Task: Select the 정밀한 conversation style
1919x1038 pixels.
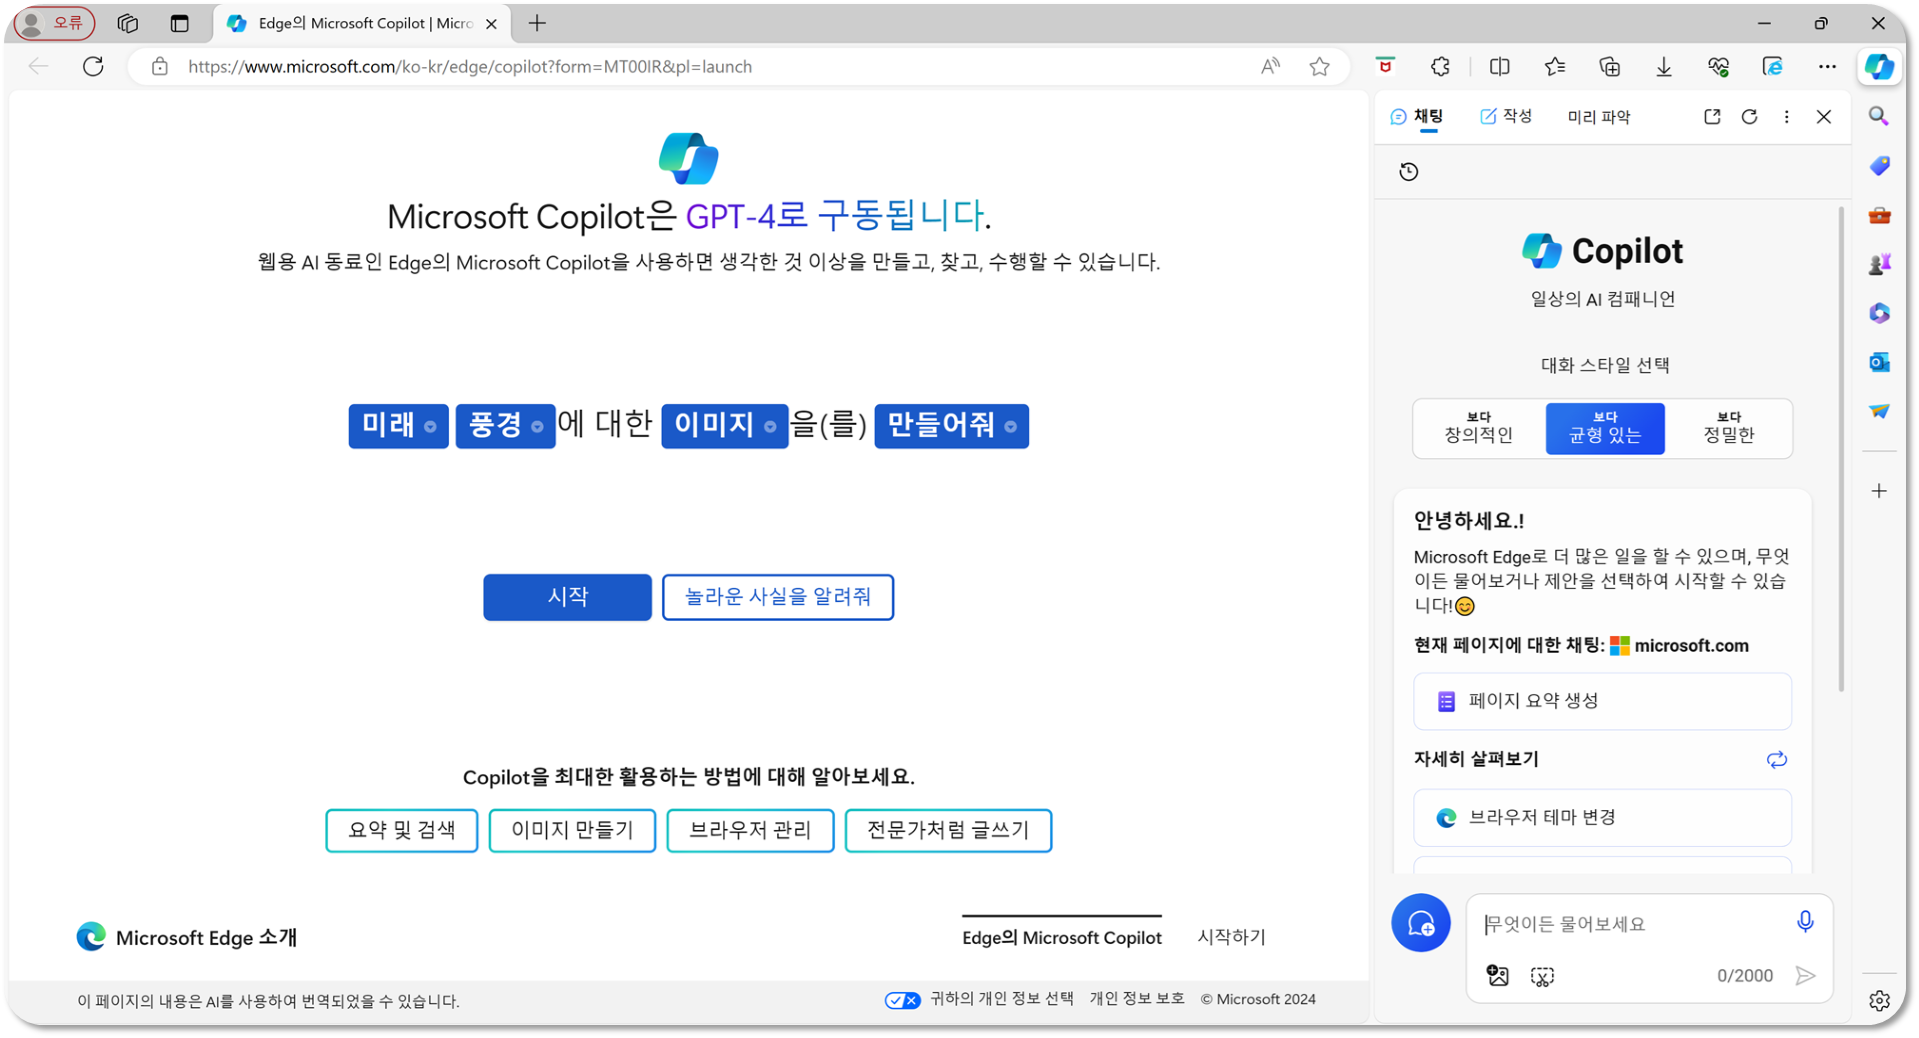Action: 1729,428
